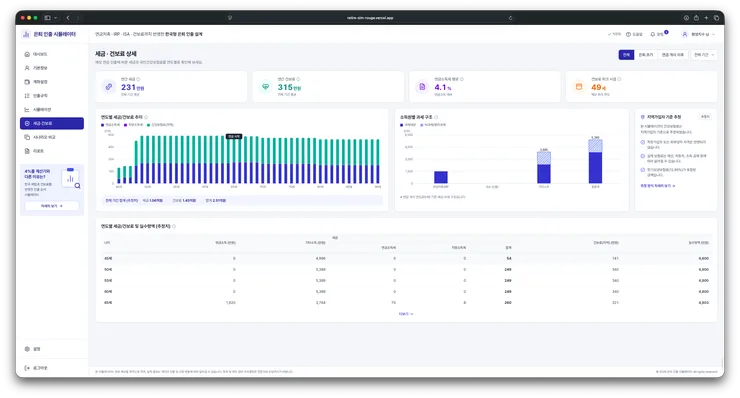Screen dimensions: 740x398
Task: Open the basic info person item in the sidebar
Action: tap(51, 68)
